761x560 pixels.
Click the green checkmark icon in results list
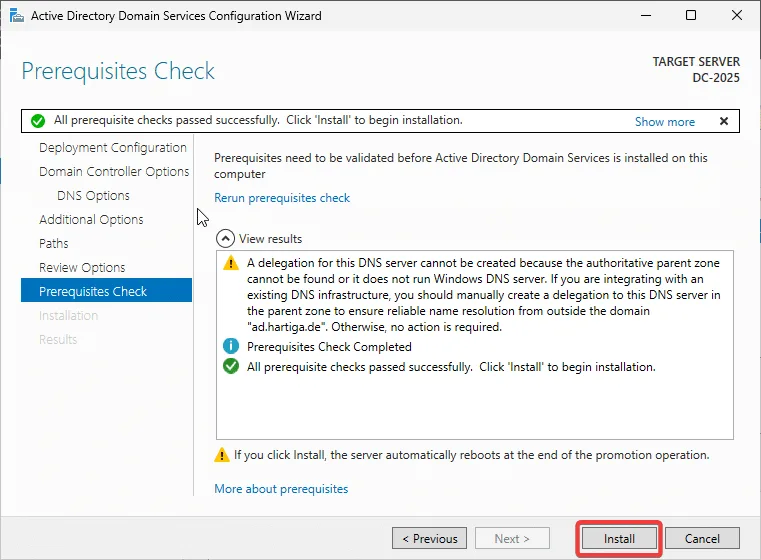[231, 367]
